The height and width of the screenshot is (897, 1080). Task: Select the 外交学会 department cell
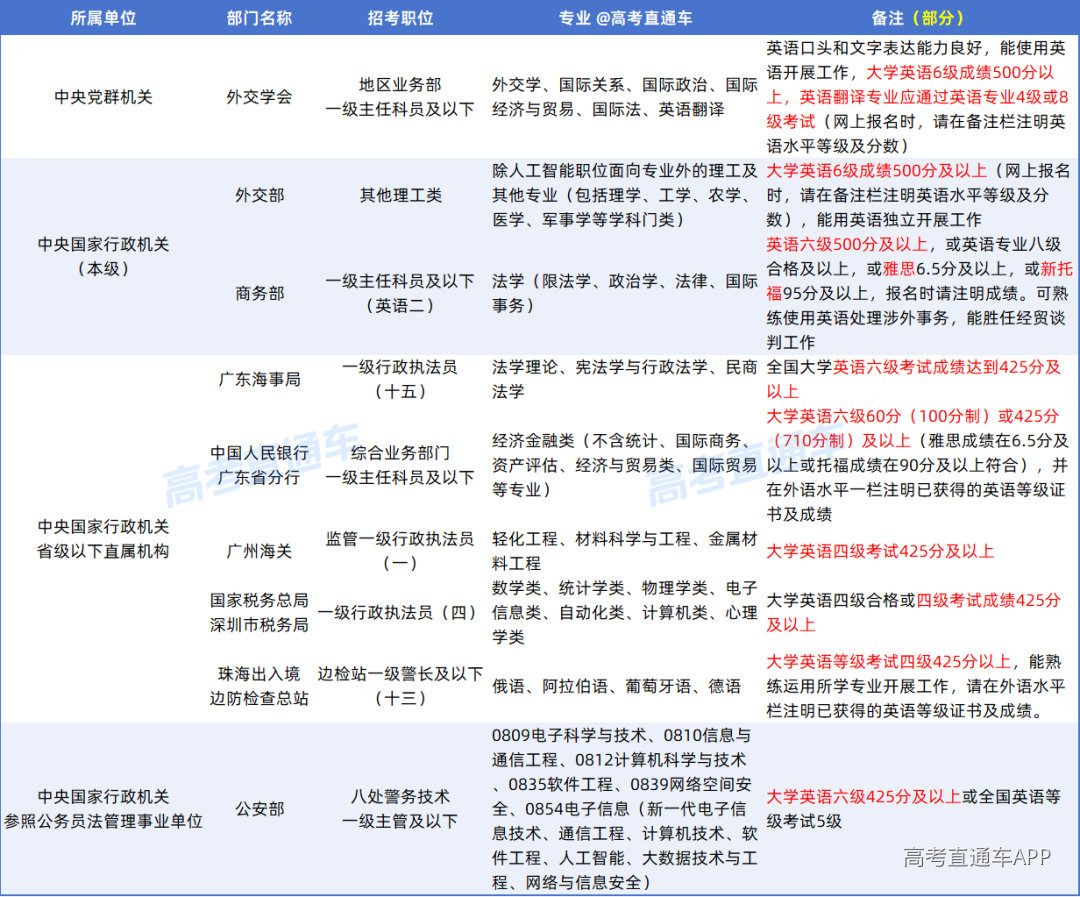click(x=259, y=97)
